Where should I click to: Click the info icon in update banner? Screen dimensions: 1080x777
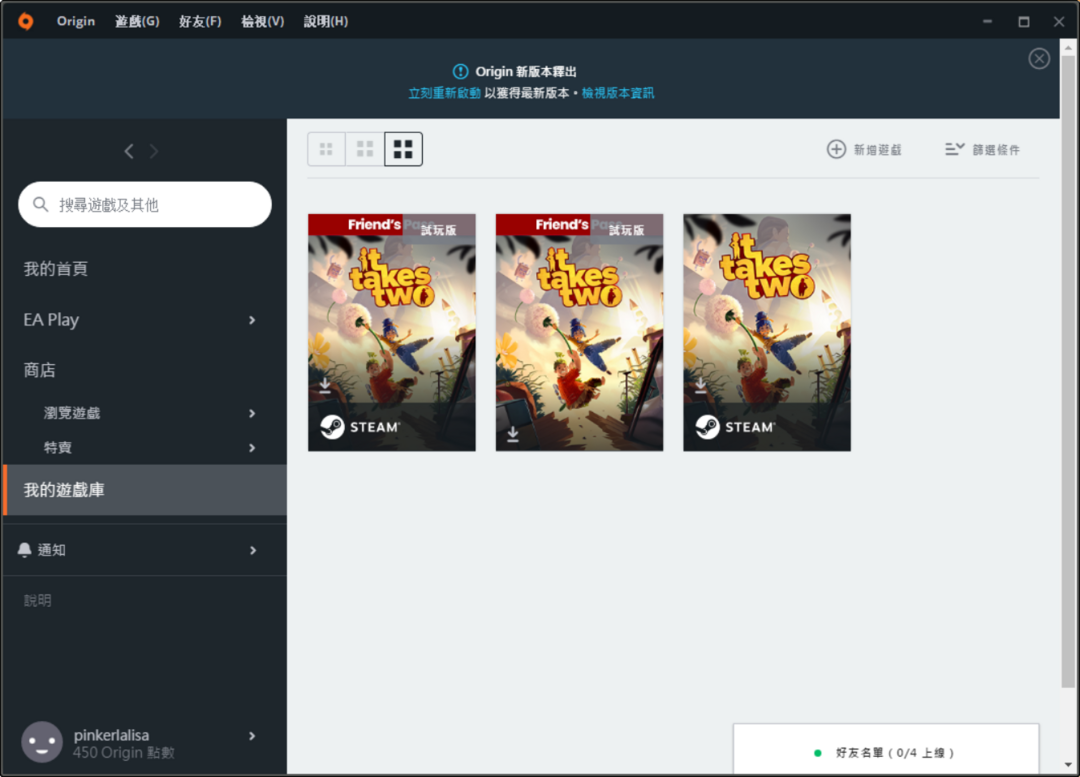click(x=460, y=72)
